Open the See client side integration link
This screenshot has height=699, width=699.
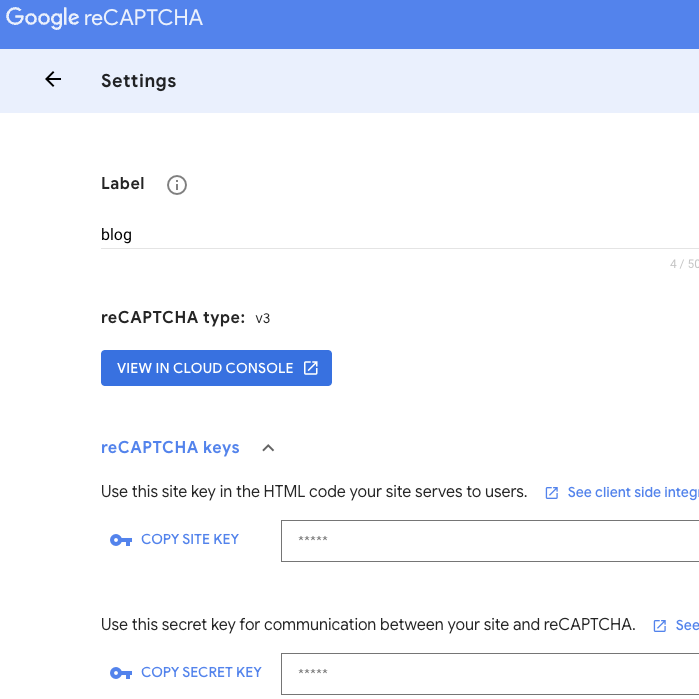pos(633,493)
